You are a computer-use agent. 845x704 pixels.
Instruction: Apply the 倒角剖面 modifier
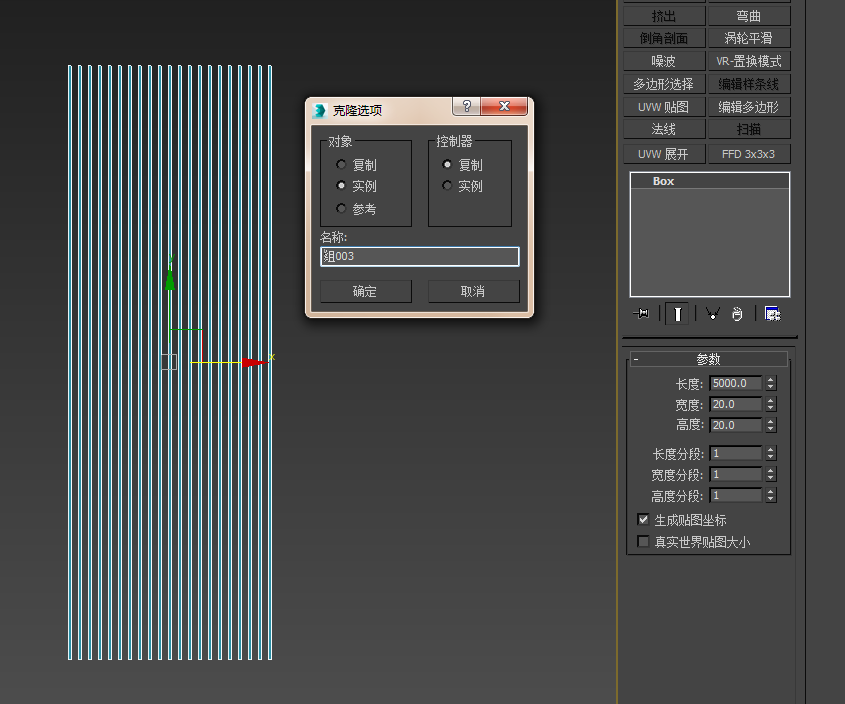pyautogui.click(x=664, y=38)
